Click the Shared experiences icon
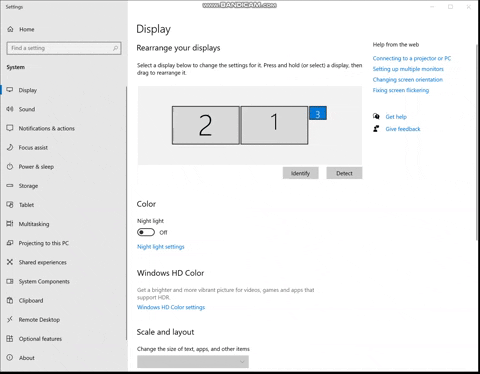480x374 pixels. coord(10,262)
